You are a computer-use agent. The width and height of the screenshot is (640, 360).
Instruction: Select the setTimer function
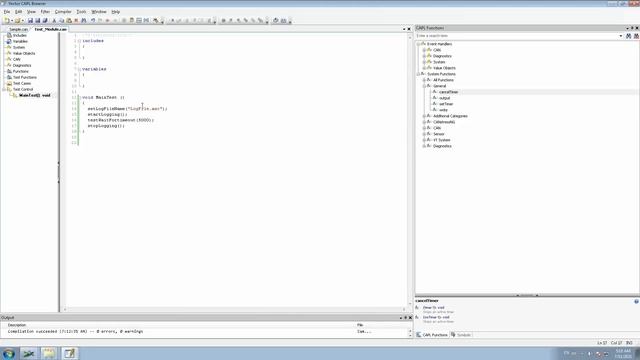pos(446,104)
